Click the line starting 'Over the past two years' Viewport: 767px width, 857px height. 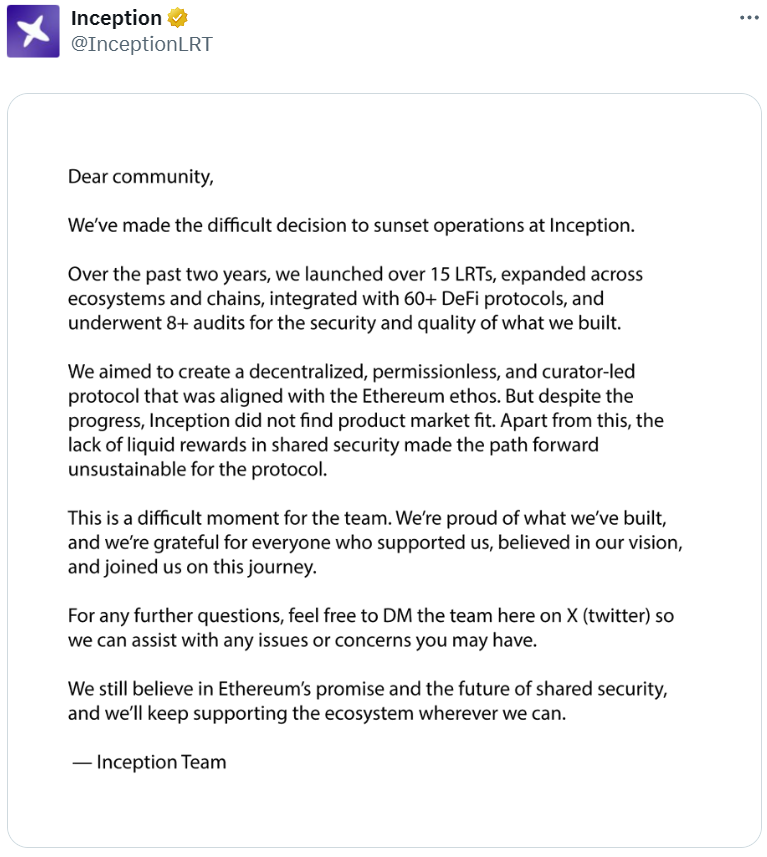click(x=355, y=274)
